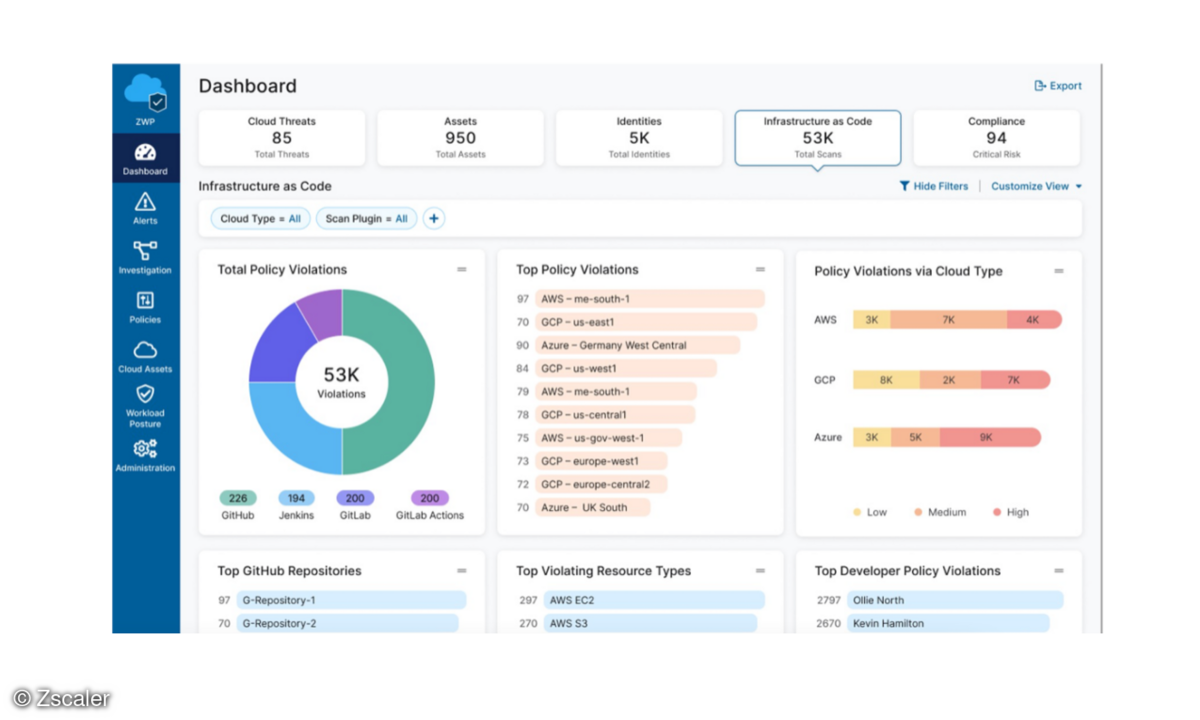Click the Cloud Type = All filter chip
1200x720 pixels.
[x=260, y=219]
